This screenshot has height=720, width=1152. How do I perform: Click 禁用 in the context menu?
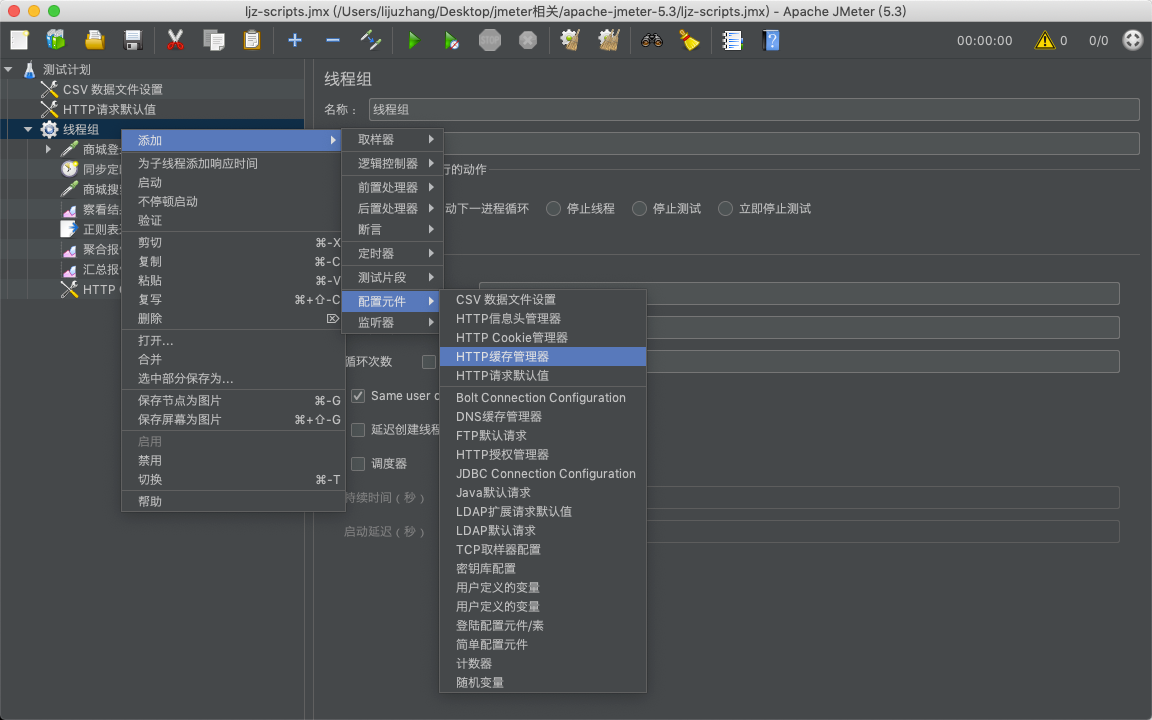pos(233,461)
